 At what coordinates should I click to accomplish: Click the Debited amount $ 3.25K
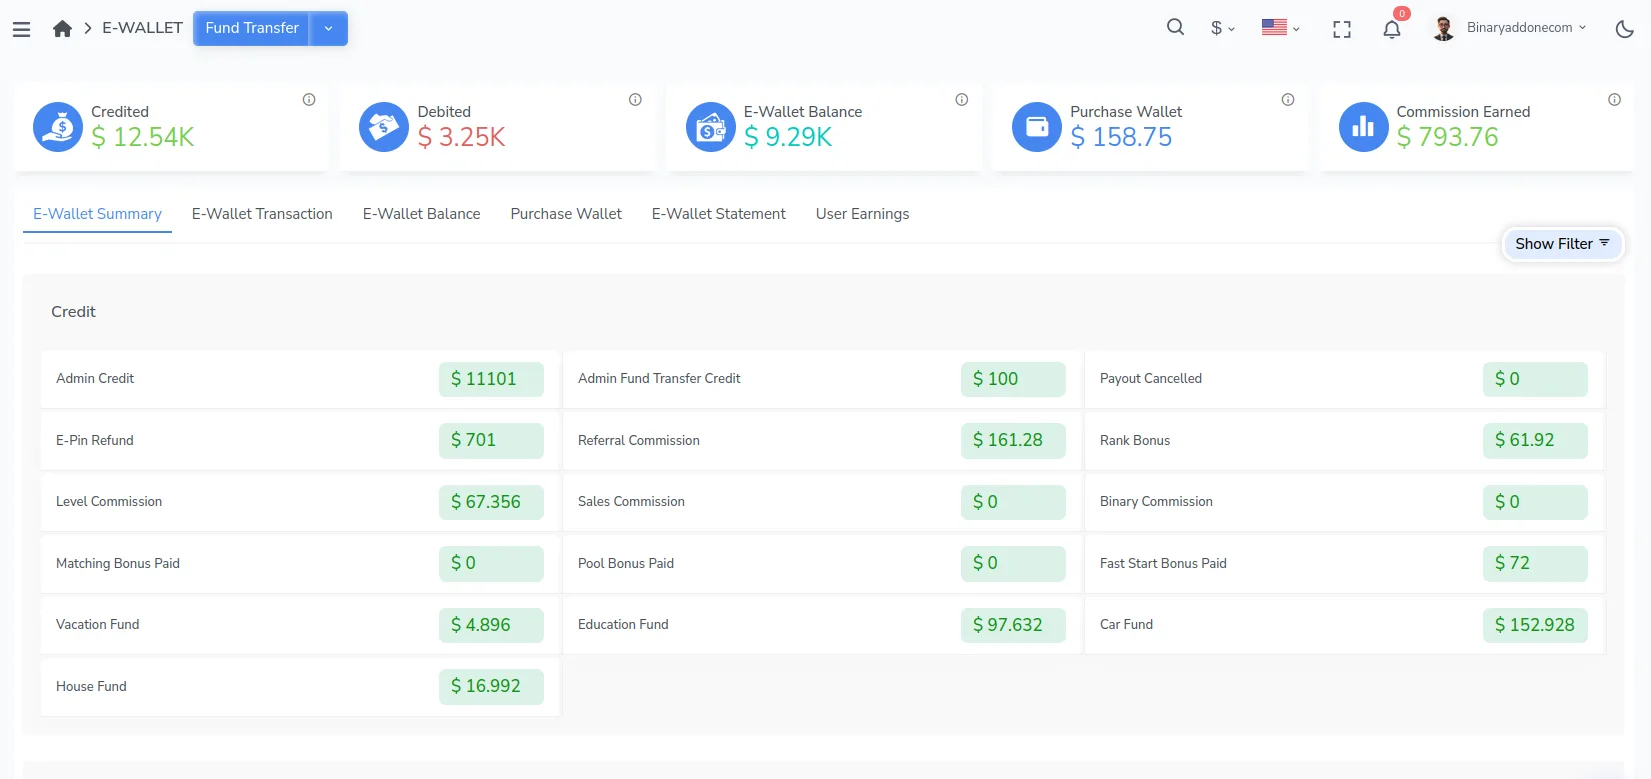[461, 137]
